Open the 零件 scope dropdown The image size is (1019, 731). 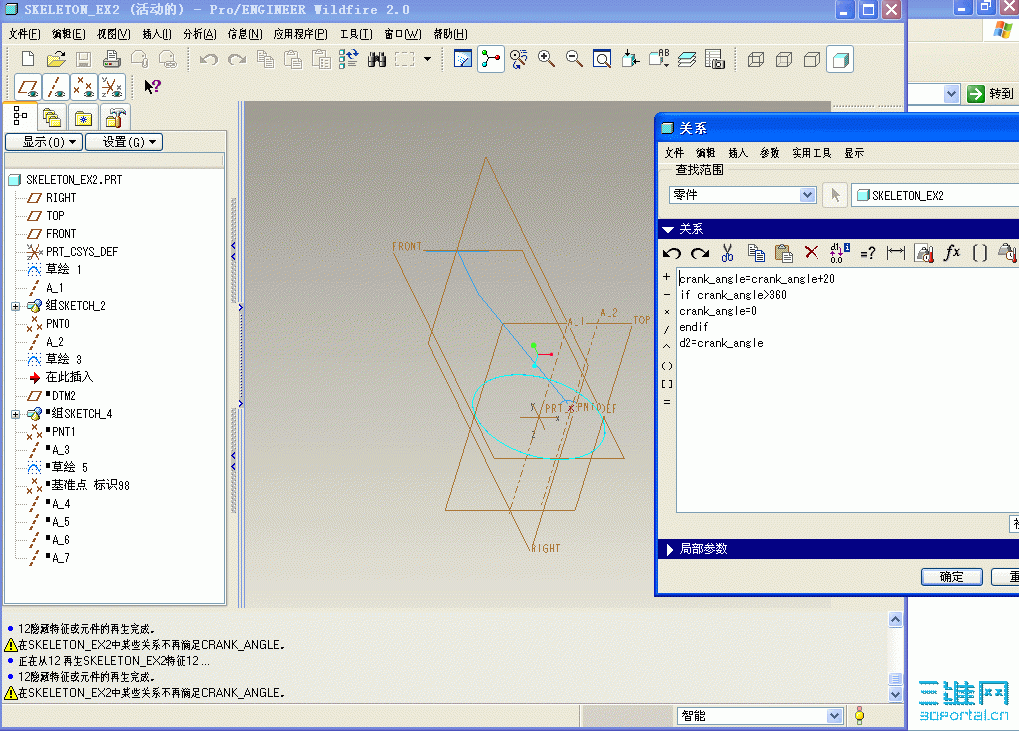coord(807,195)
